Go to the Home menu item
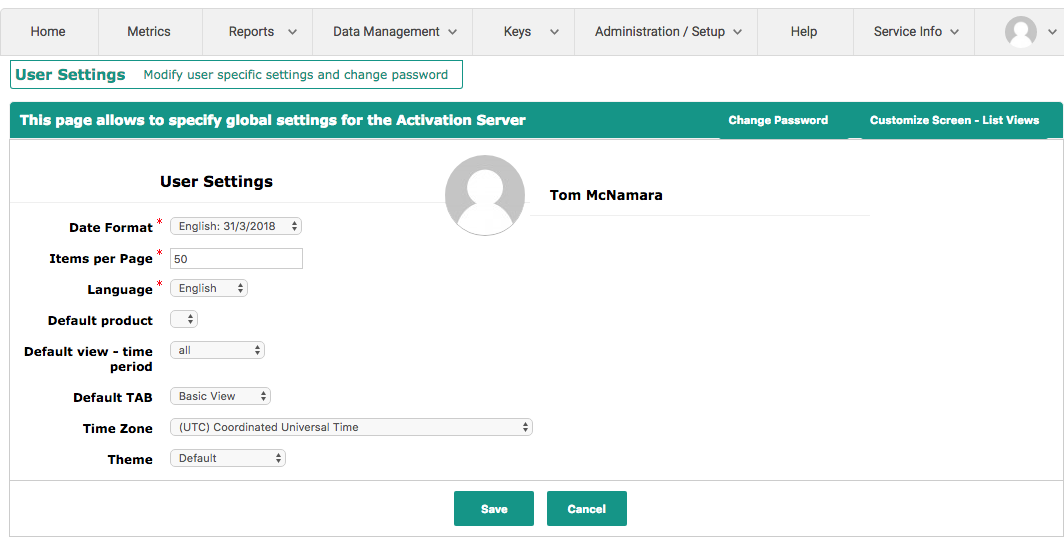The width and height of the screenshot is (1064, 538). tap(48, 32)
